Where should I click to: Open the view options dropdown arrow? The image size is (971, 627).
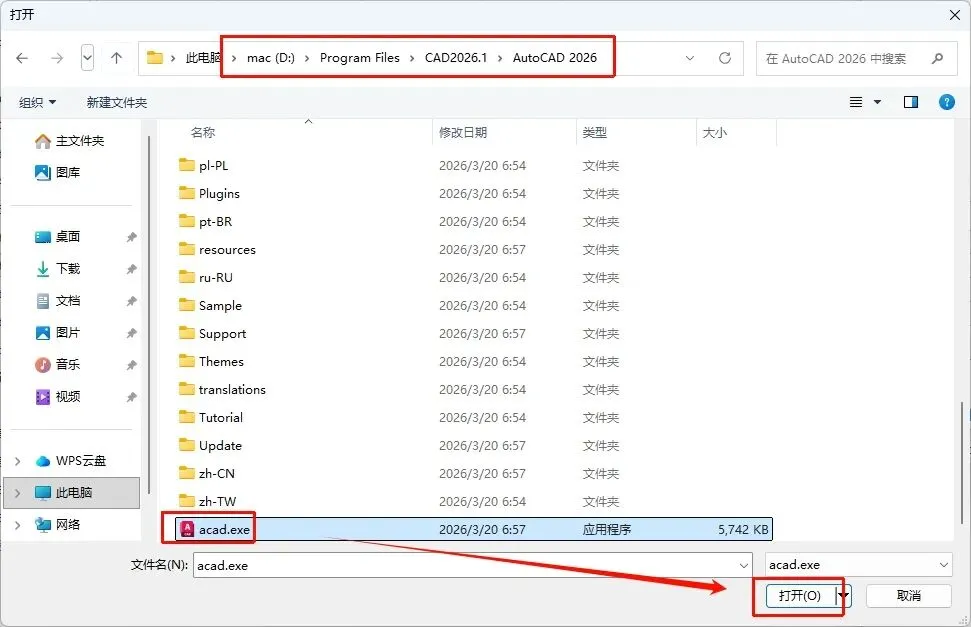[x=877, y=102]
